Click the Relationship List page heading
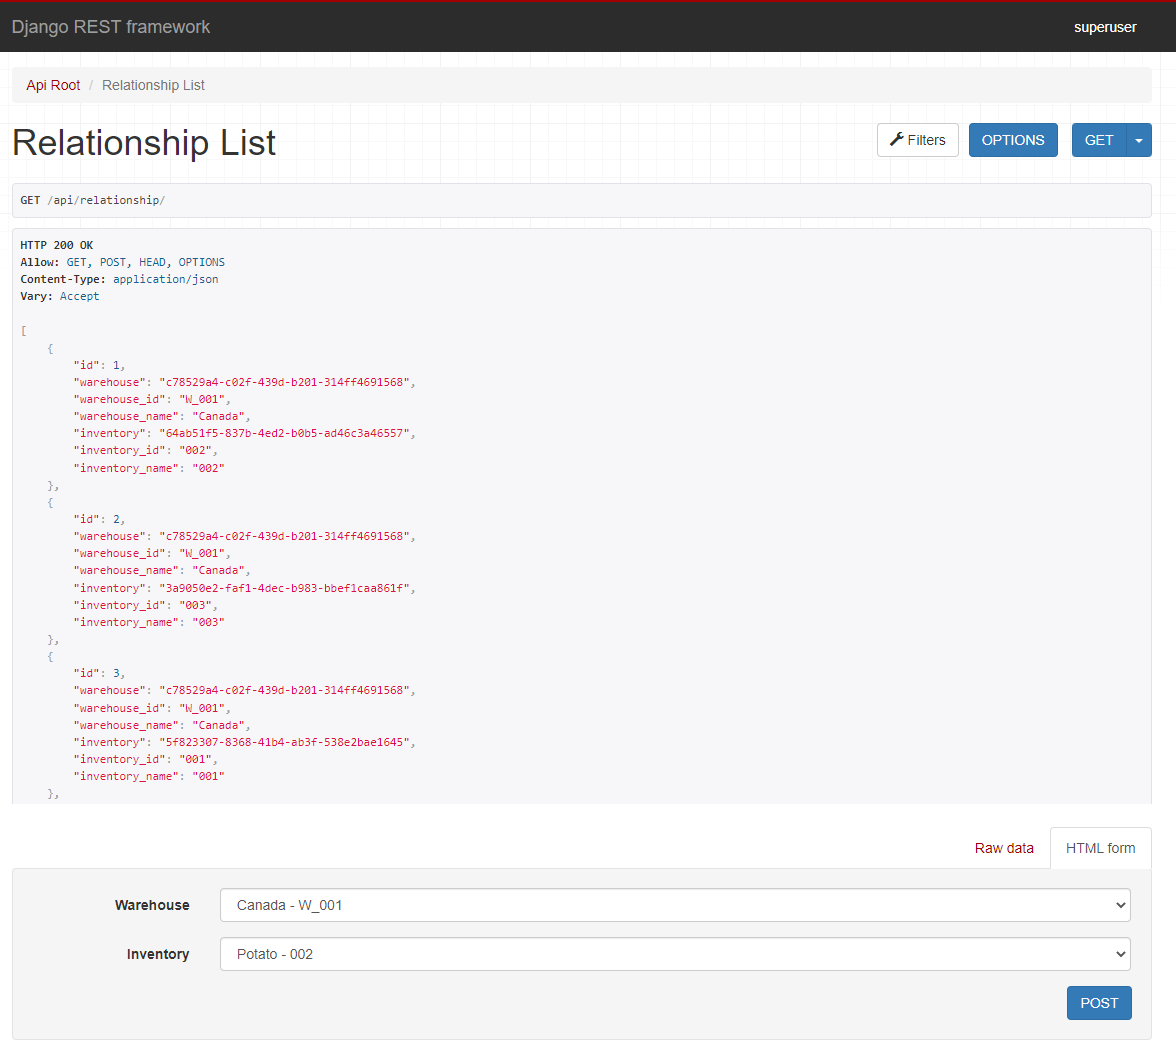 pos(144,142)
